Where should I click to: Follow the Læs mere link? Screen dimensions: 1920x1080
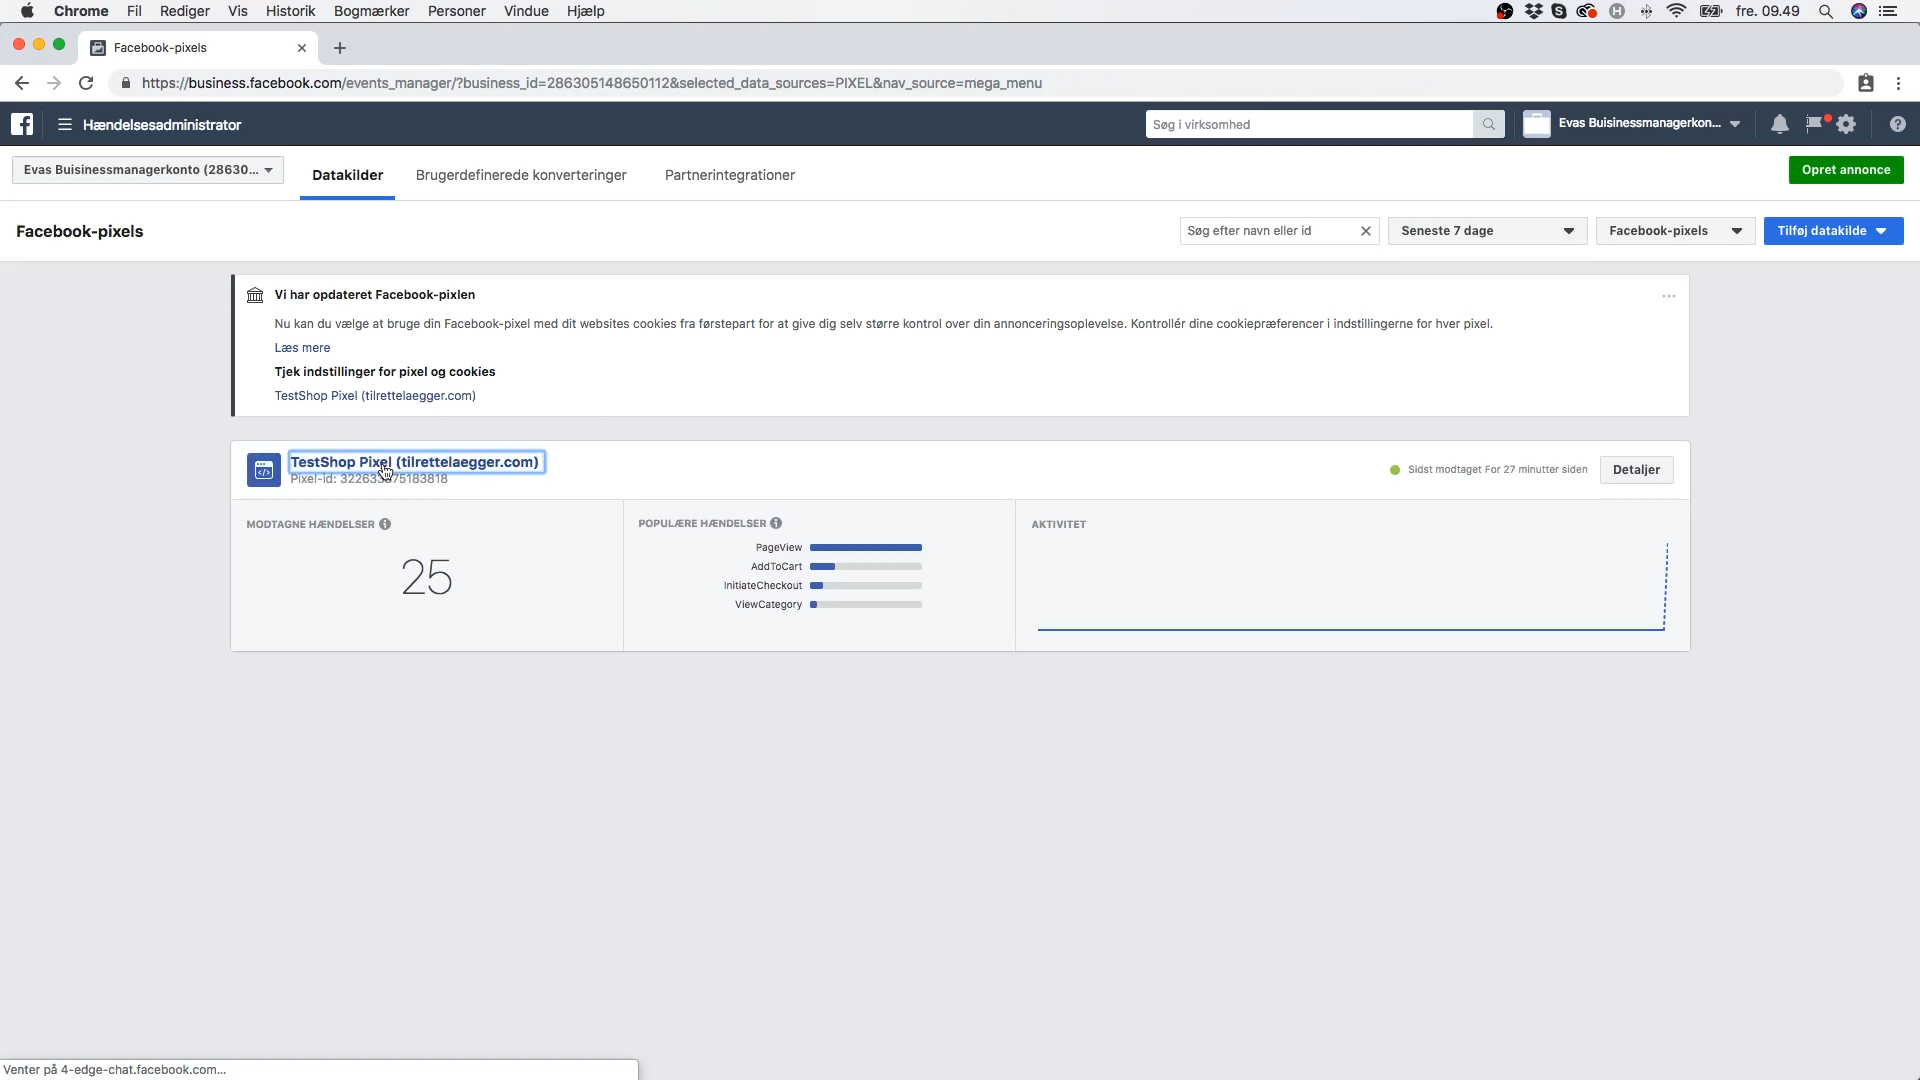[302, 348]
